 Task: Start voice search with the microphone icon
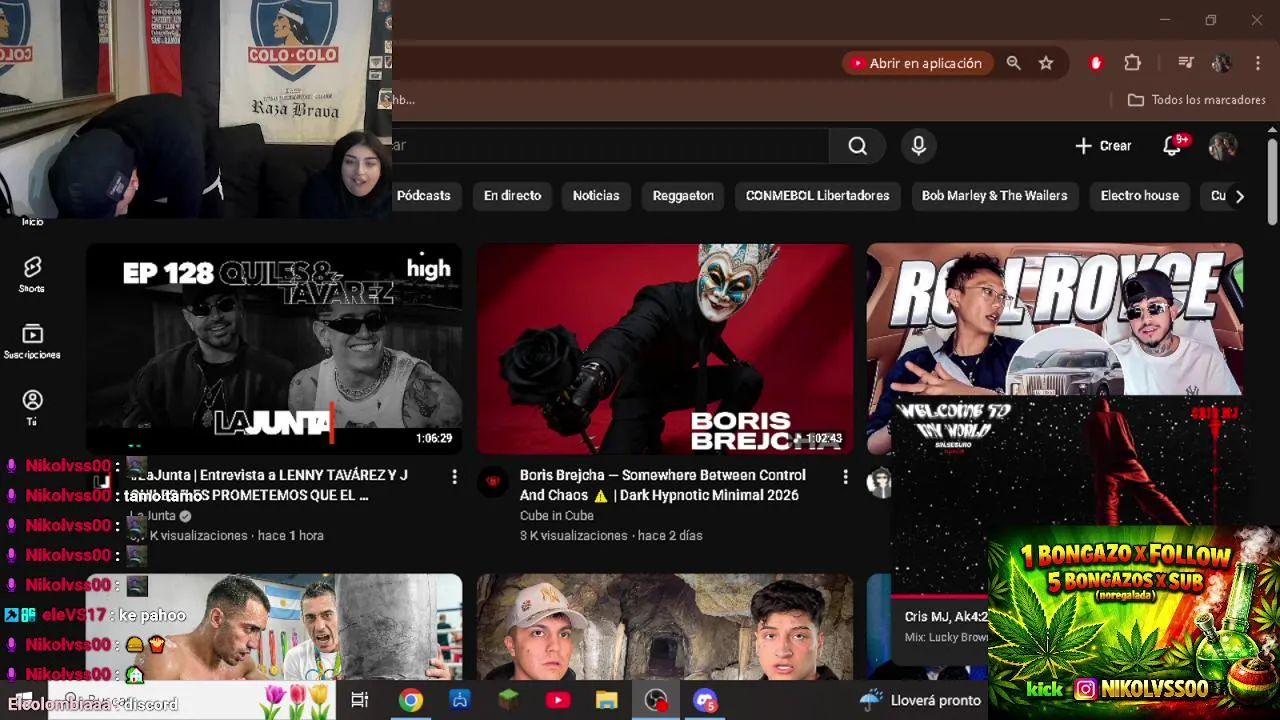pos(918,146)
